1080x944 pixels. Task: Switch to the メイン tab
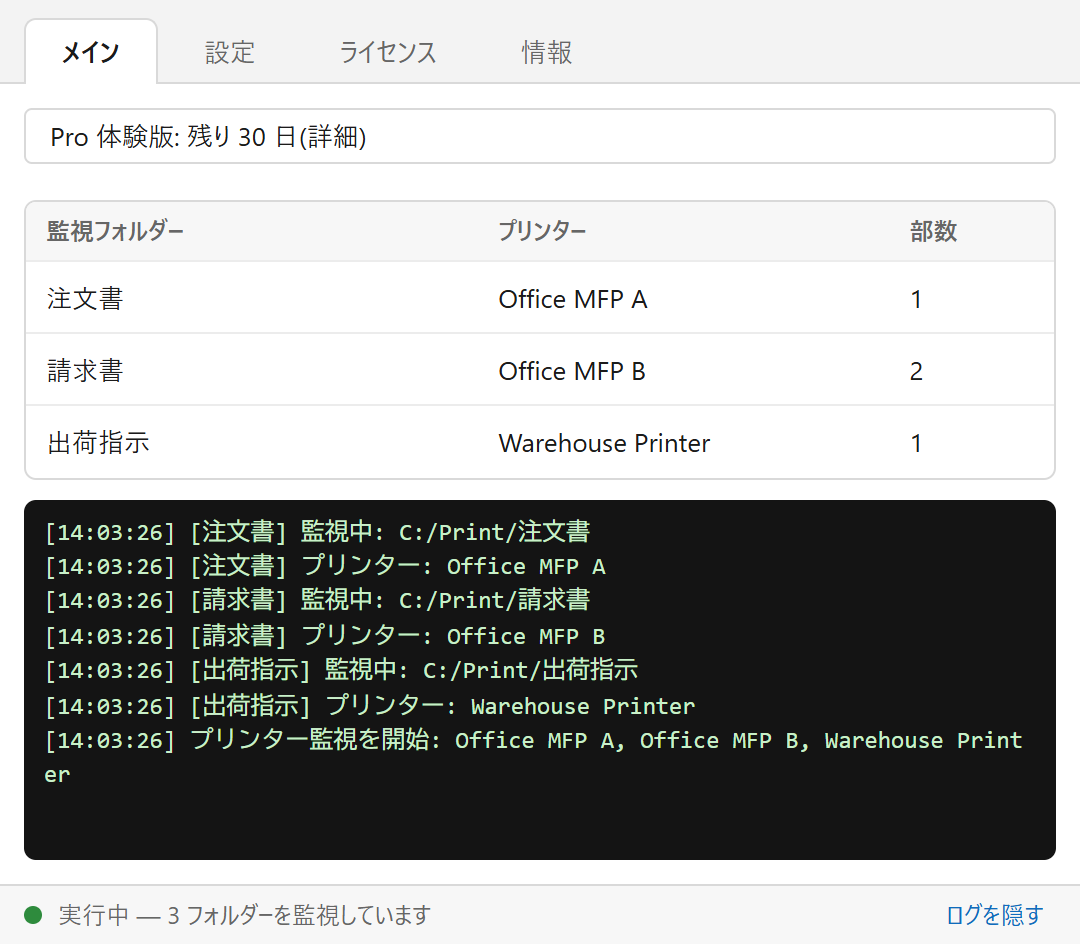pyautogui.click(x=91, y=52)
